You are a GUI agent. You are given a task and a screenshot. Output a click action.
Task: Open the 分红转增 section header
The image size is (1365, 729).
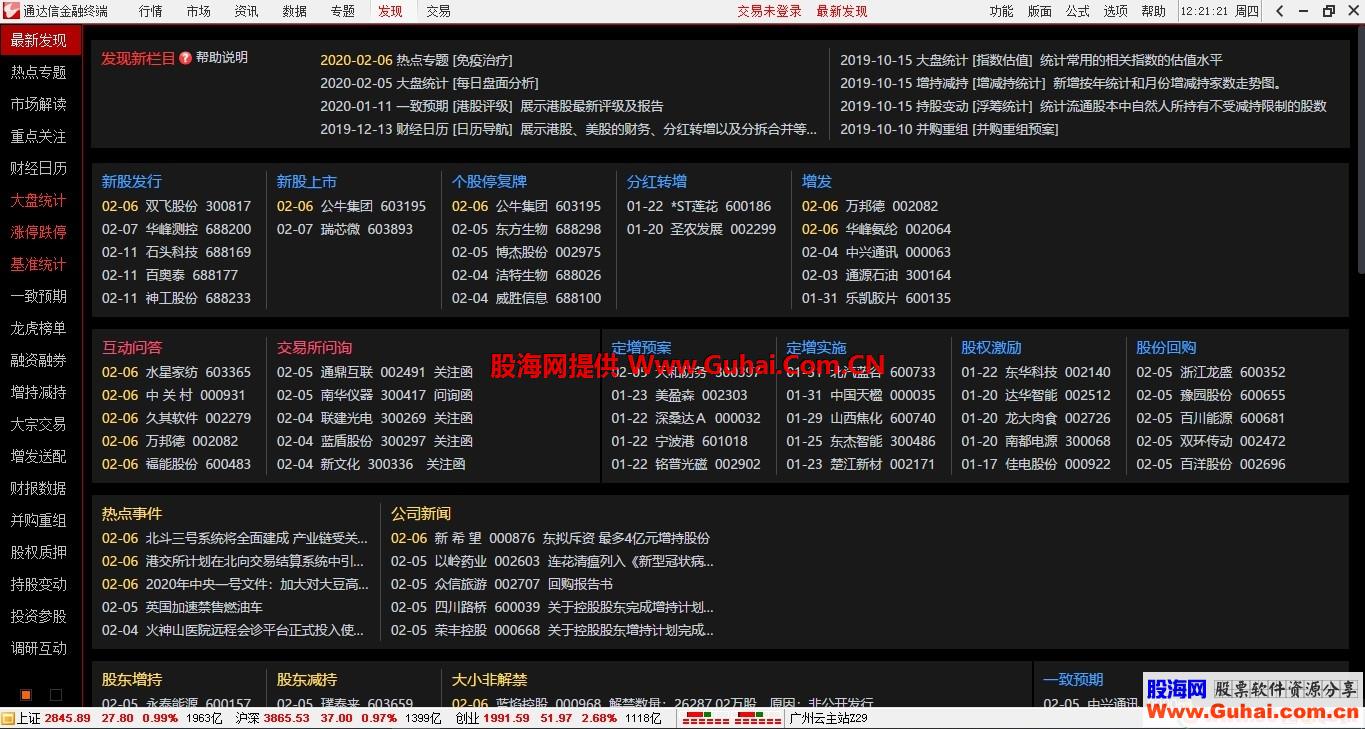tap(657, 181)
